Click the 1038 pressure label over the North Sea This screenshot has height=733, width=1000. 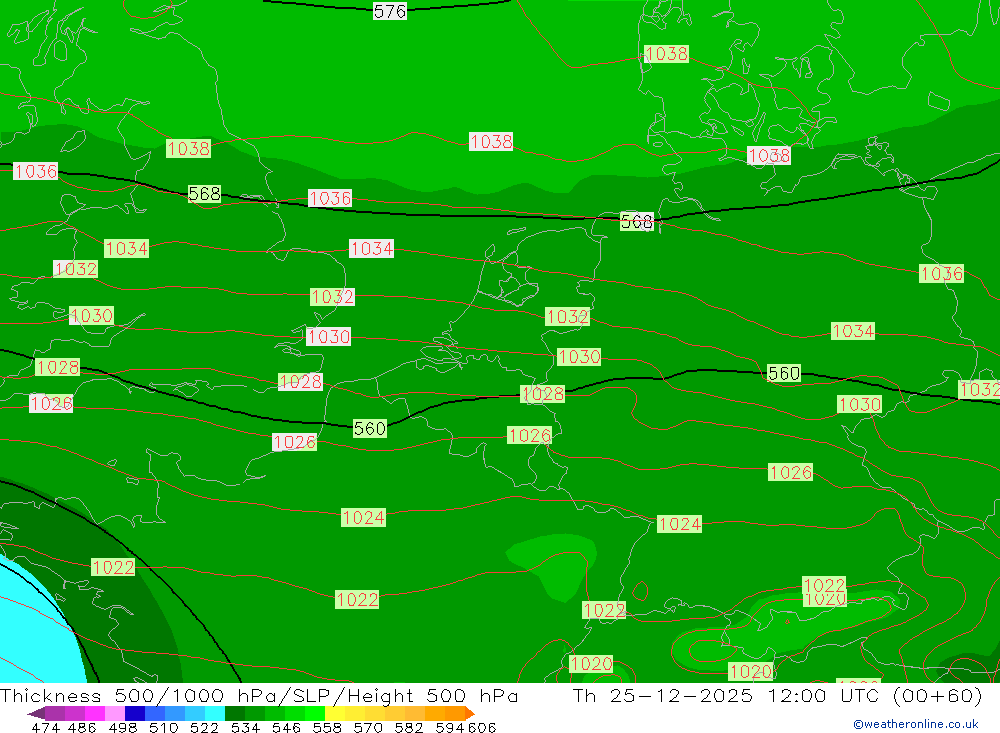[x=490, y=142]
